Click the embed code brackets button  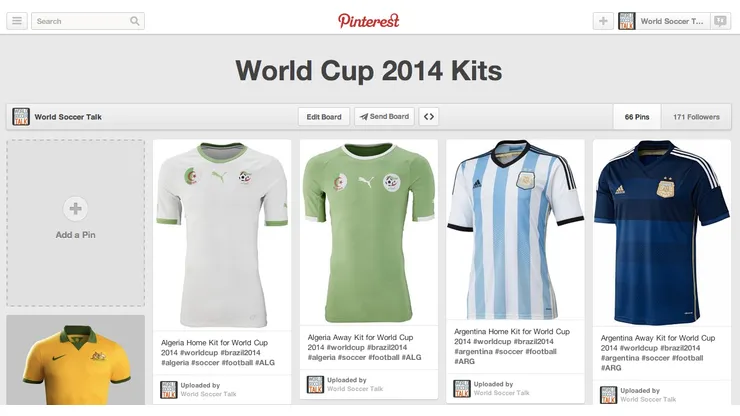[x=429, y=117]
